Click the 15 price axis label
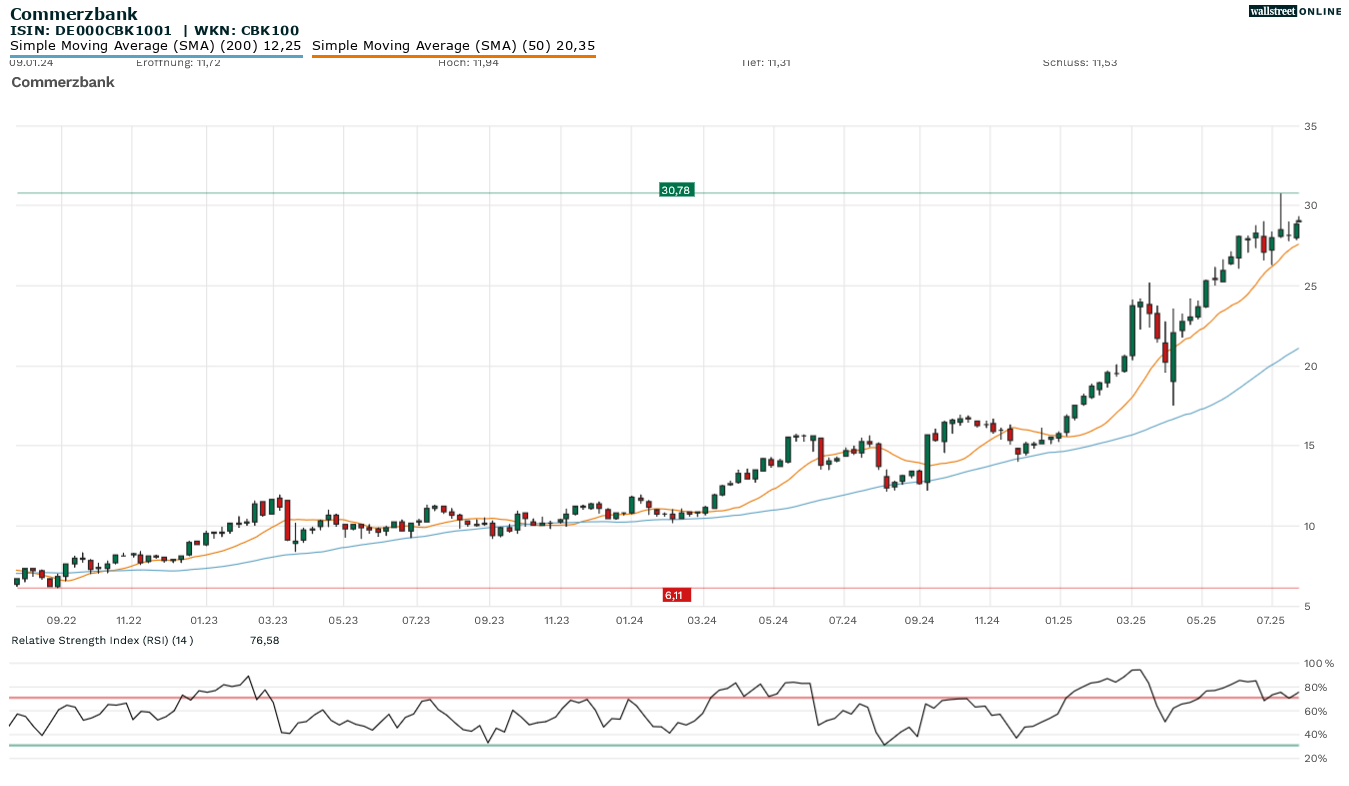Screen dimensions: 1349x786 pyautogui.click(x=1311, y=446)
